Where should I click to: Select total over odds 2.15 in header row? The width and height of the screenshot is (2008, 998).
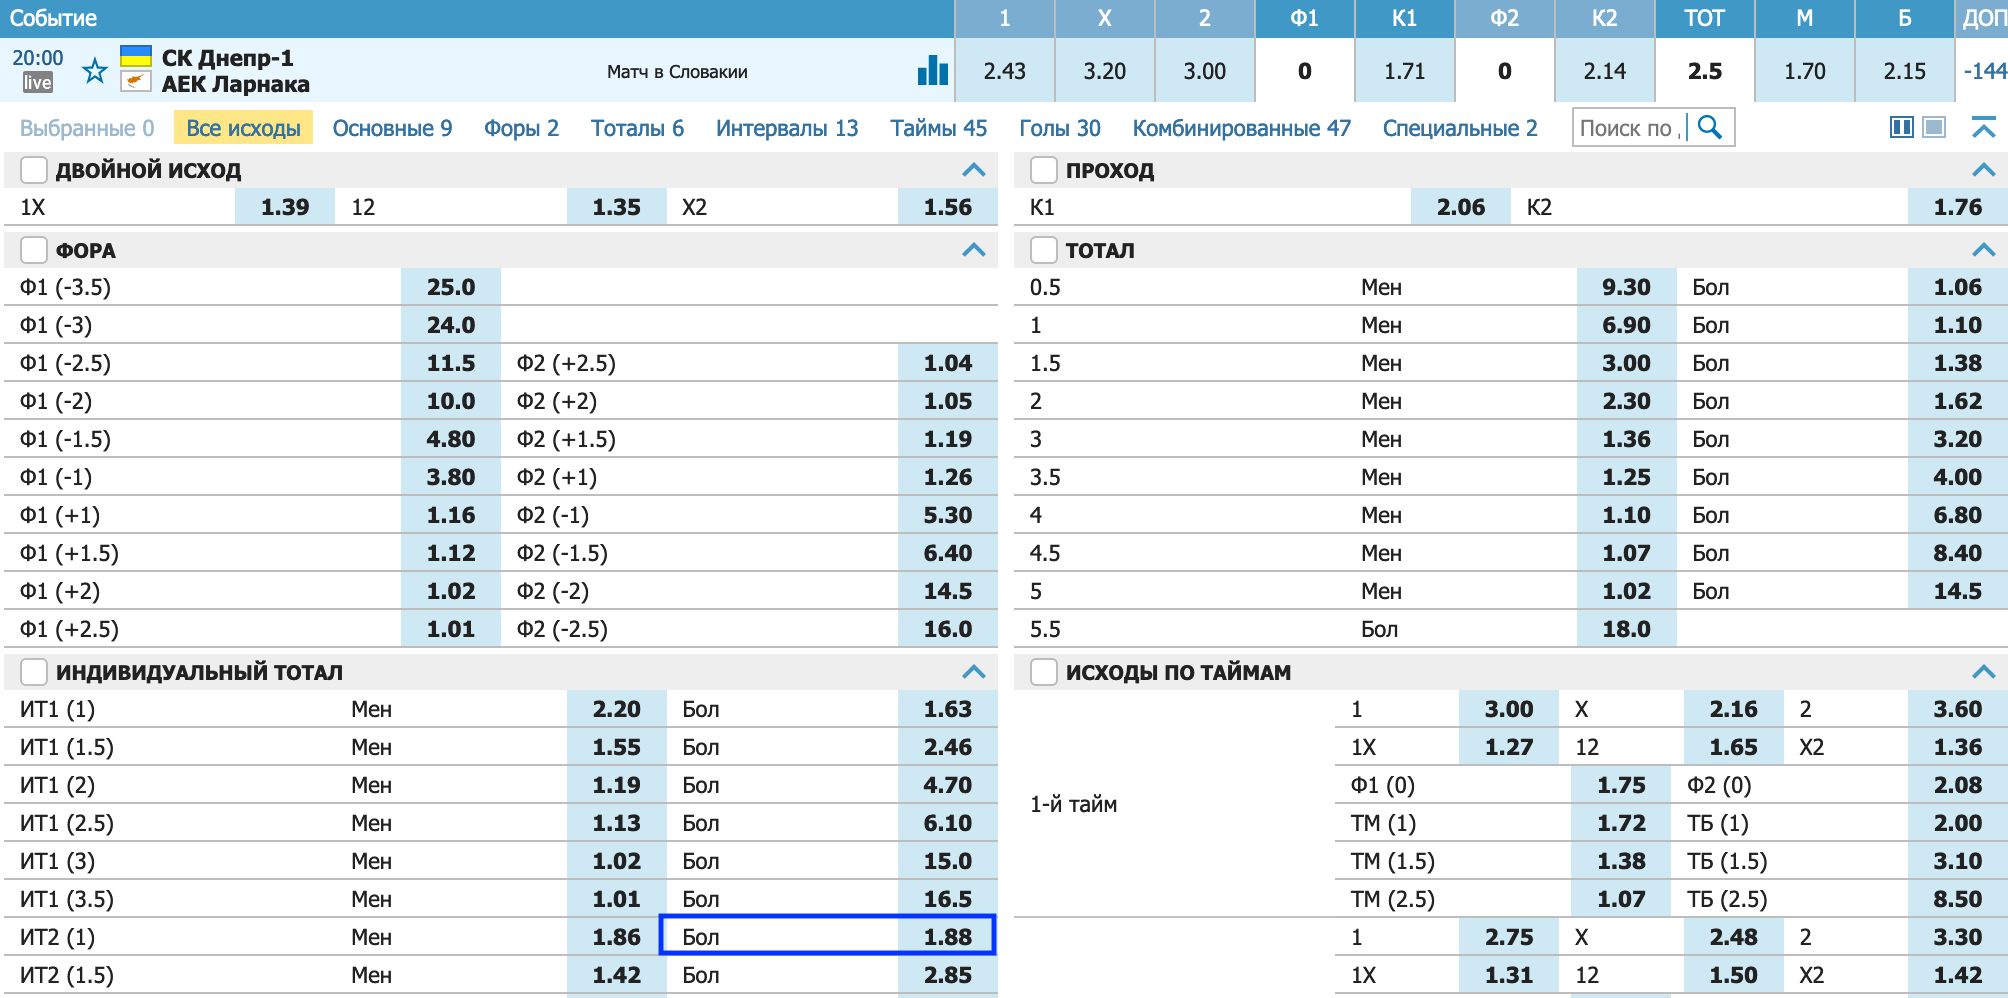(x=1904, y=71)
